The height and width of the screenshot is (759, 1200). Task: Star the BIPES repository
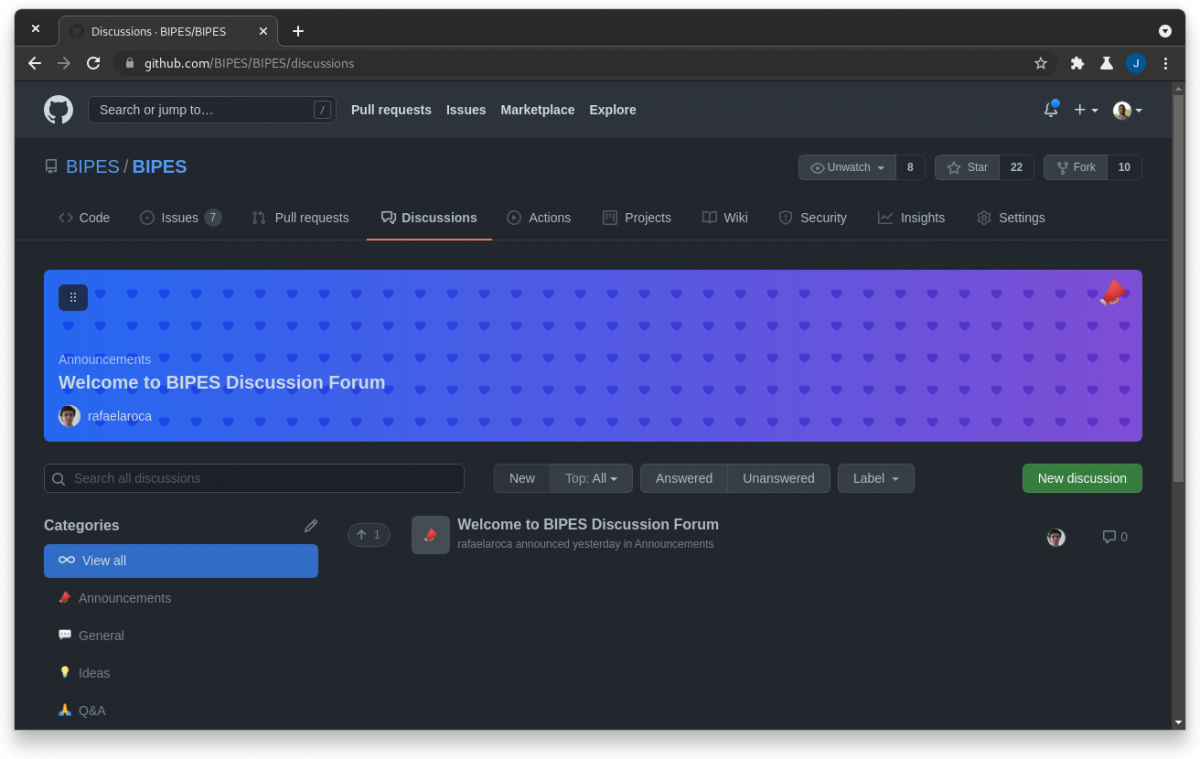pyautogui.click(x=966, y=167)
